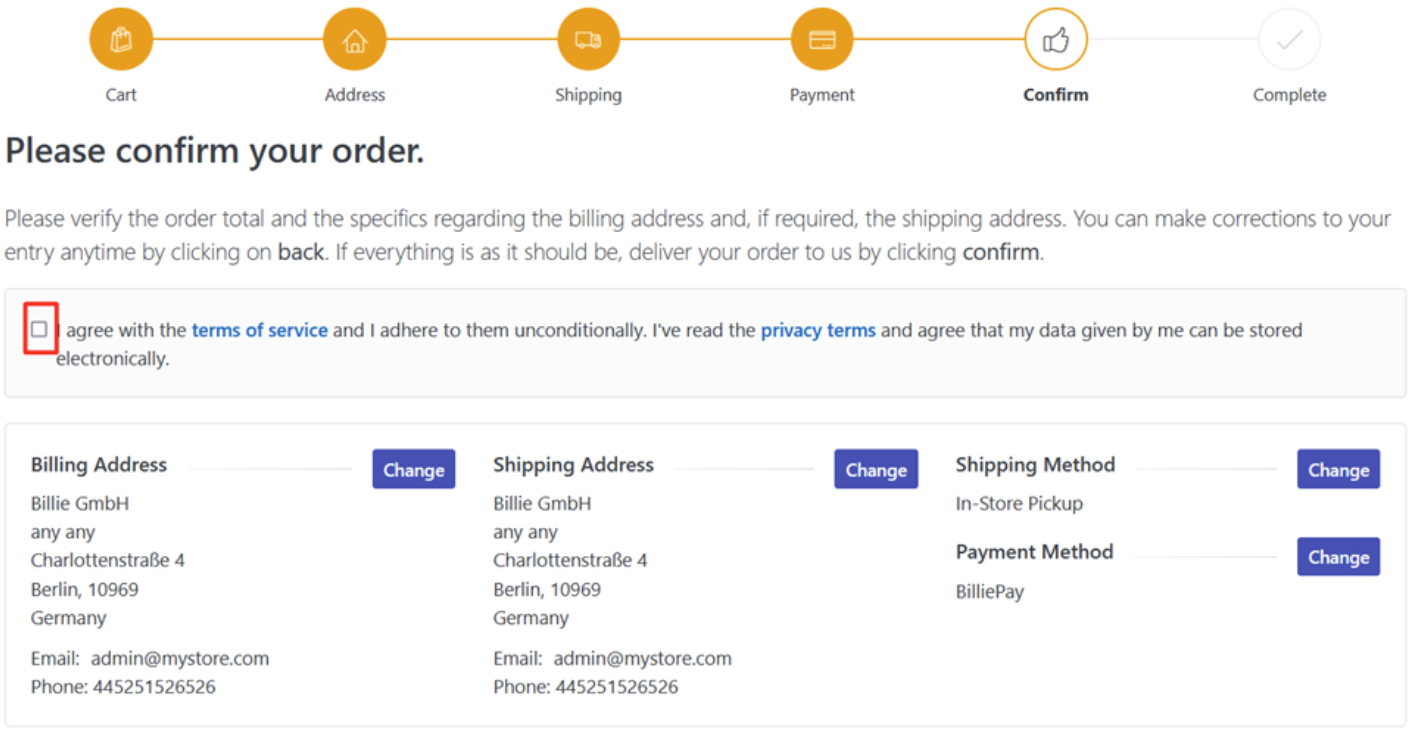
Task: Click the Billing Address email admin@mystore.com
Action: (180, 658)
